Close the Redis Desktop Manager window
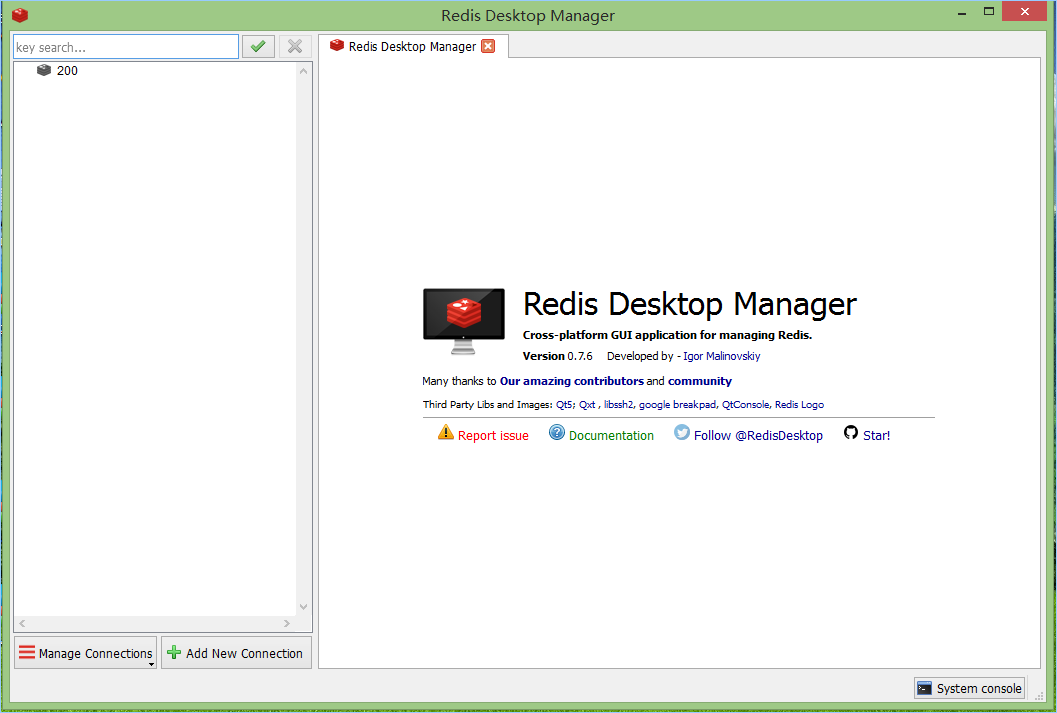The height and width of the screenshot is (713, 1057). click(x=1025, y=11)
